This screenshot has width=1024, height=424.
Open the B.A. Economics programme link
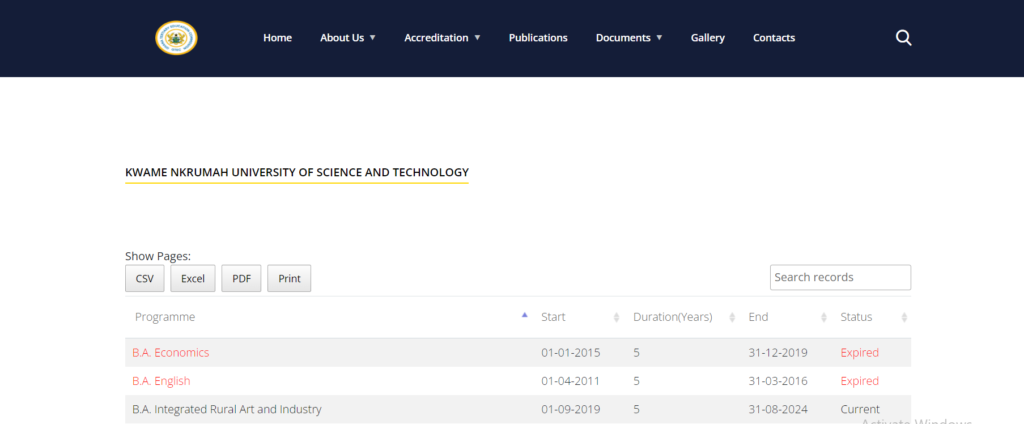(x=170, y=353)
